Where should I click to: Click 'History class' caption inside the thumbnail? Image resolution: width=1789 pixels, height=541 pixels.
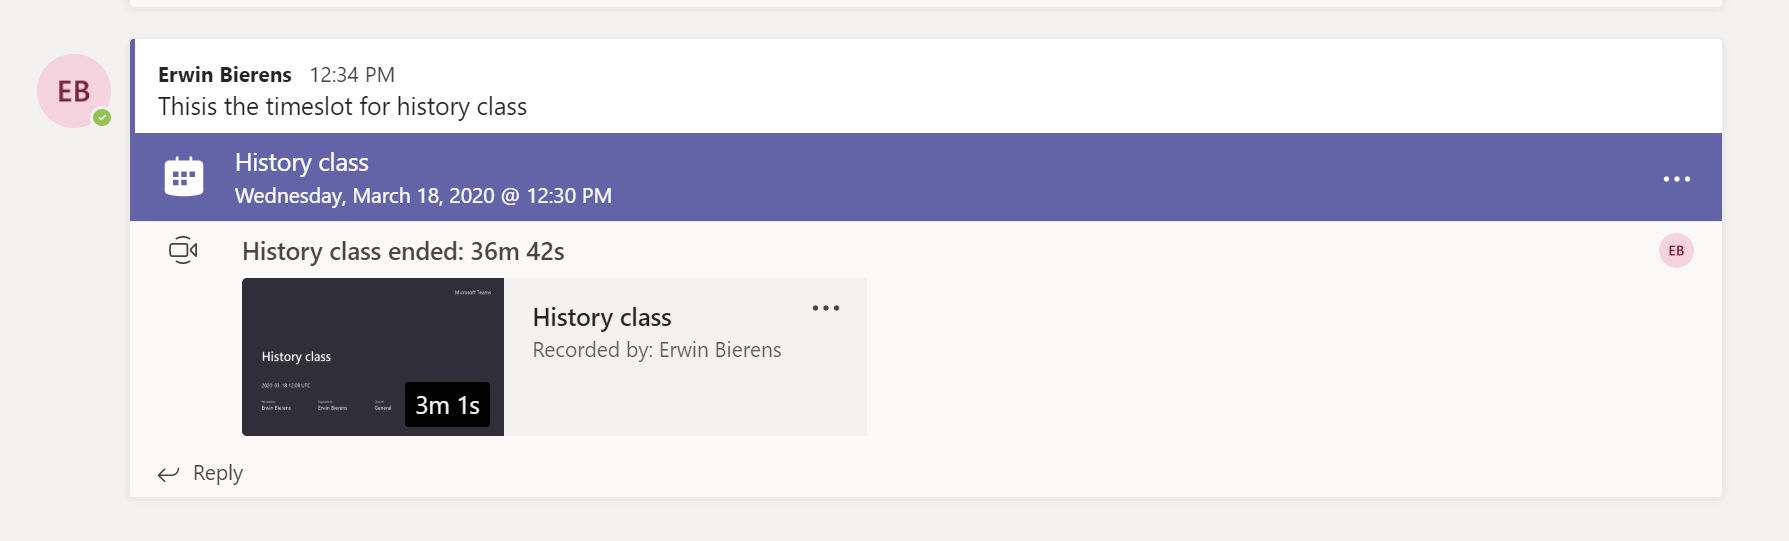coord(296,357)
